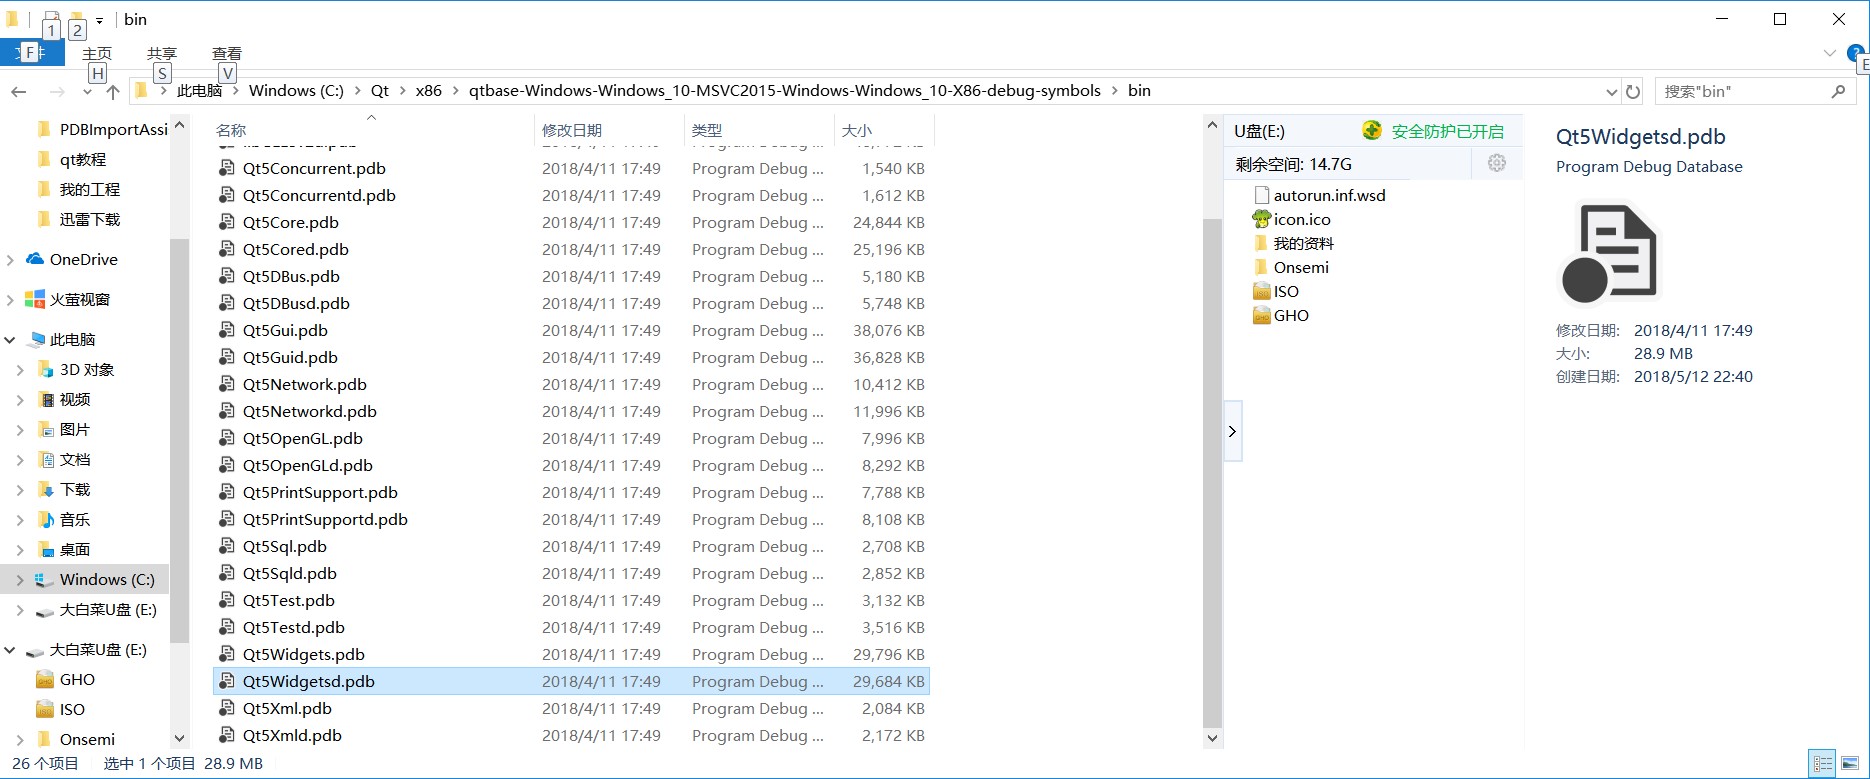Open the 主页 ribbon tab
1870x779 pixels.
(x=97, y=54)
